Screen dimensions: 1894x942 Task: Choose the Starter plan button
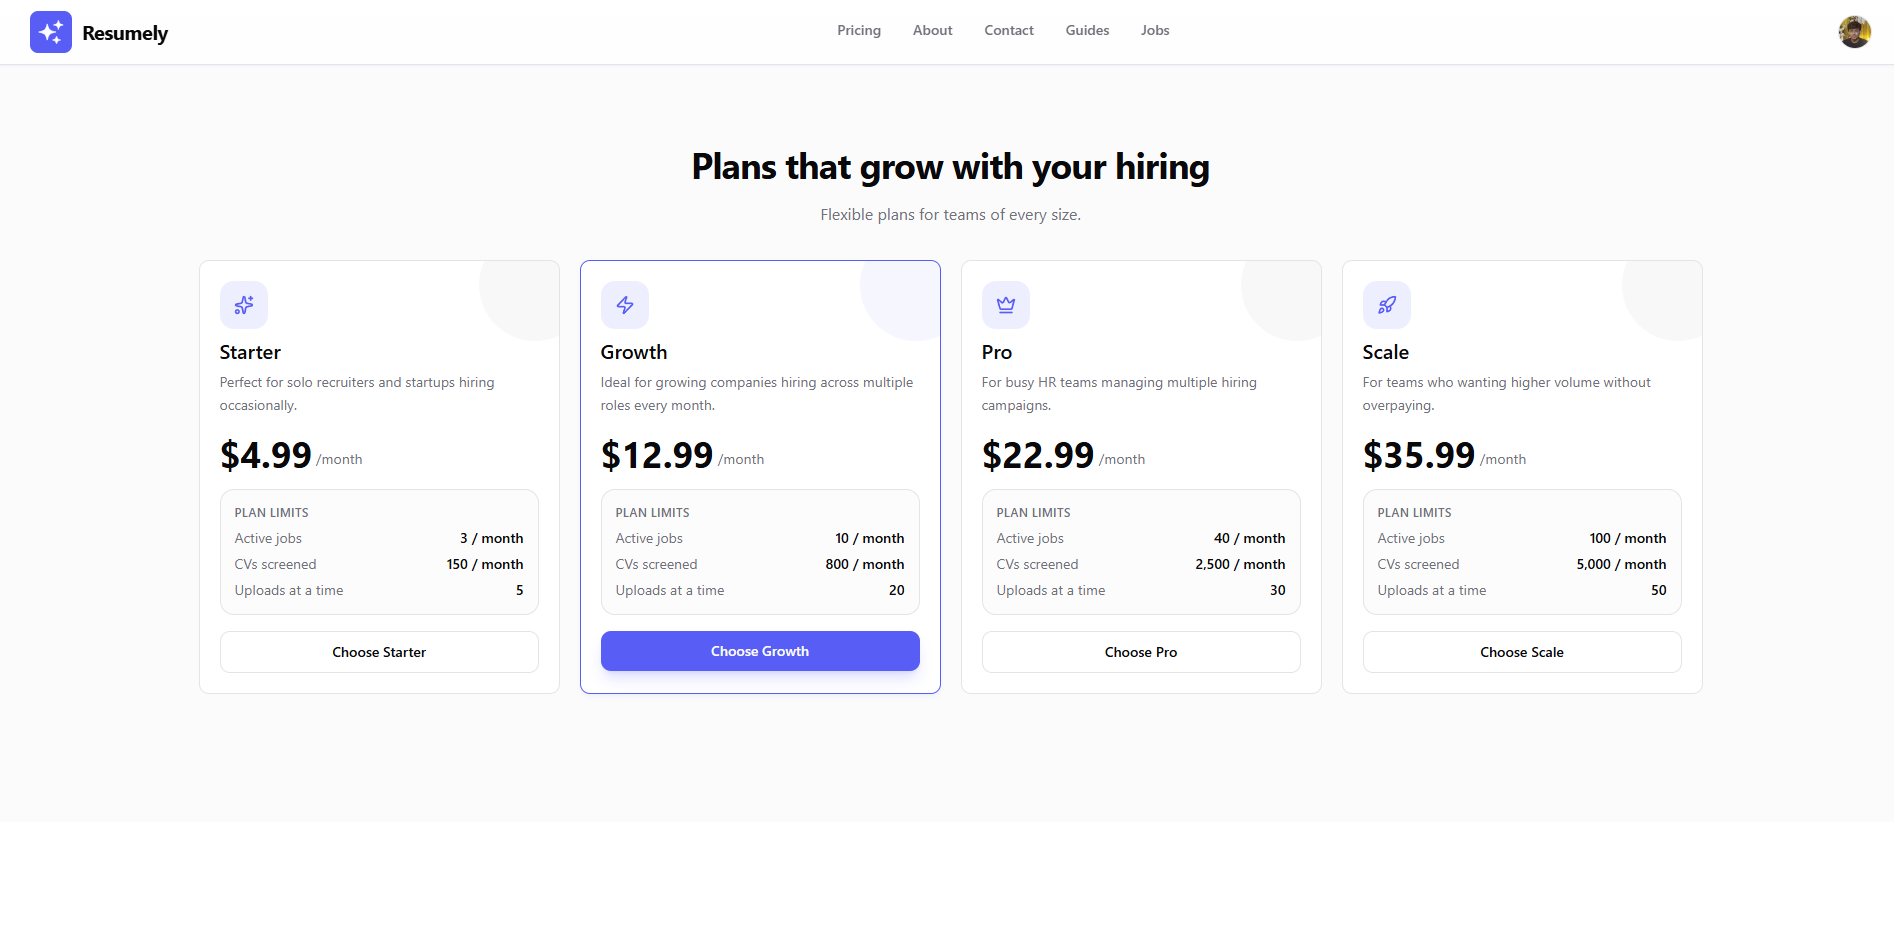379,652
